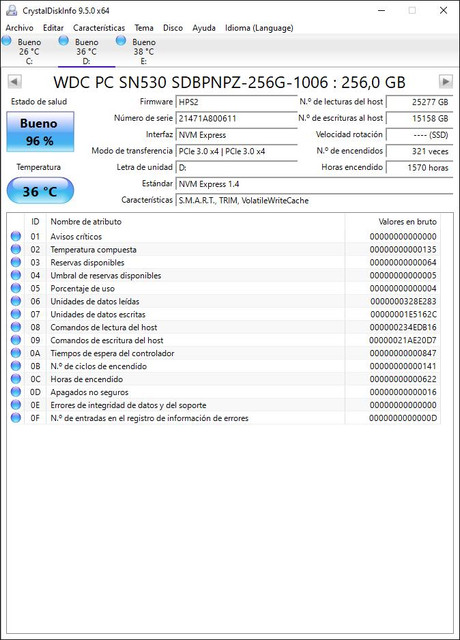Click host writes value 15158 GB
The image size is (460, 640).
click(420, 118)
